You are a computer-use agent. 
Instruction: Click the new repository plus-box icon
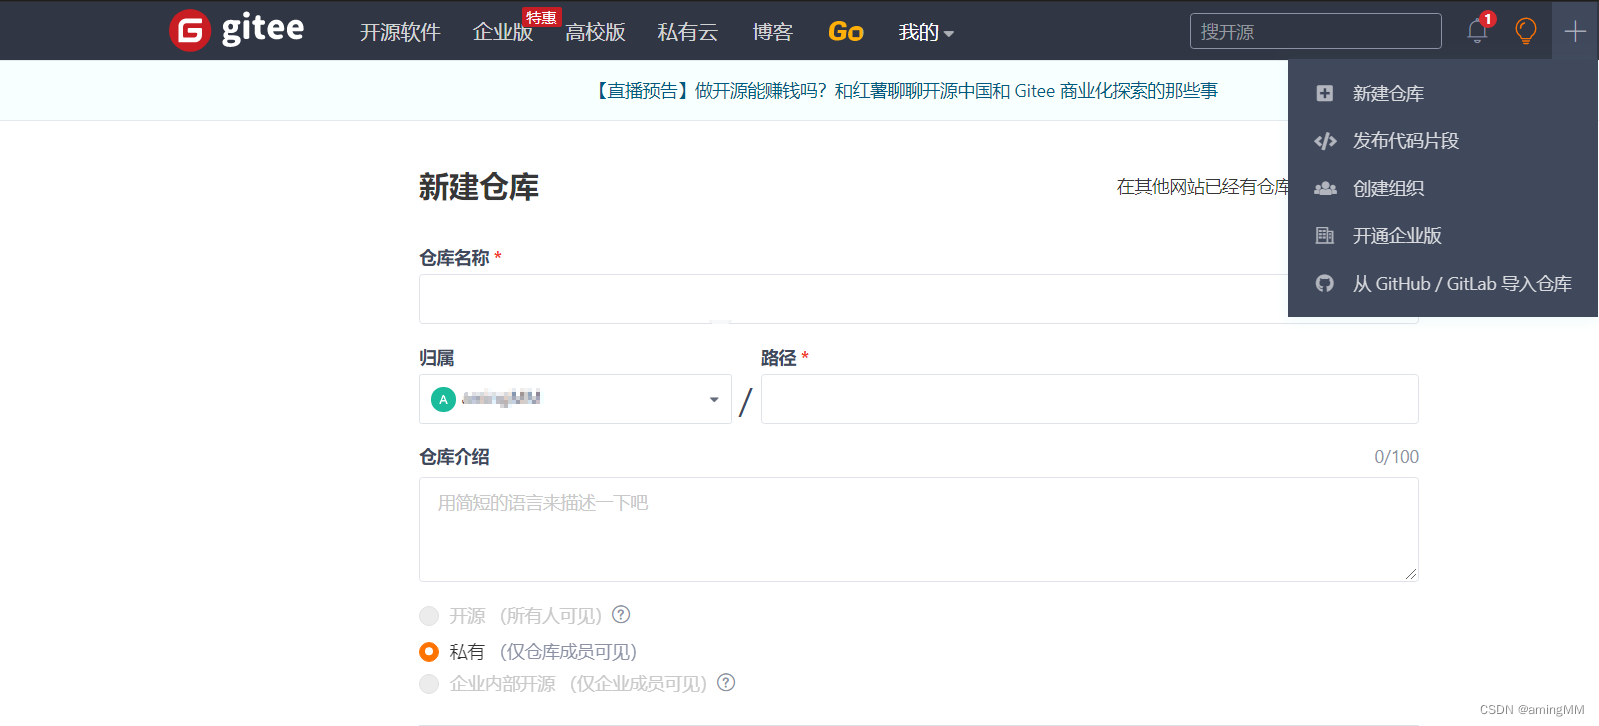click(x=1325, y=93)
